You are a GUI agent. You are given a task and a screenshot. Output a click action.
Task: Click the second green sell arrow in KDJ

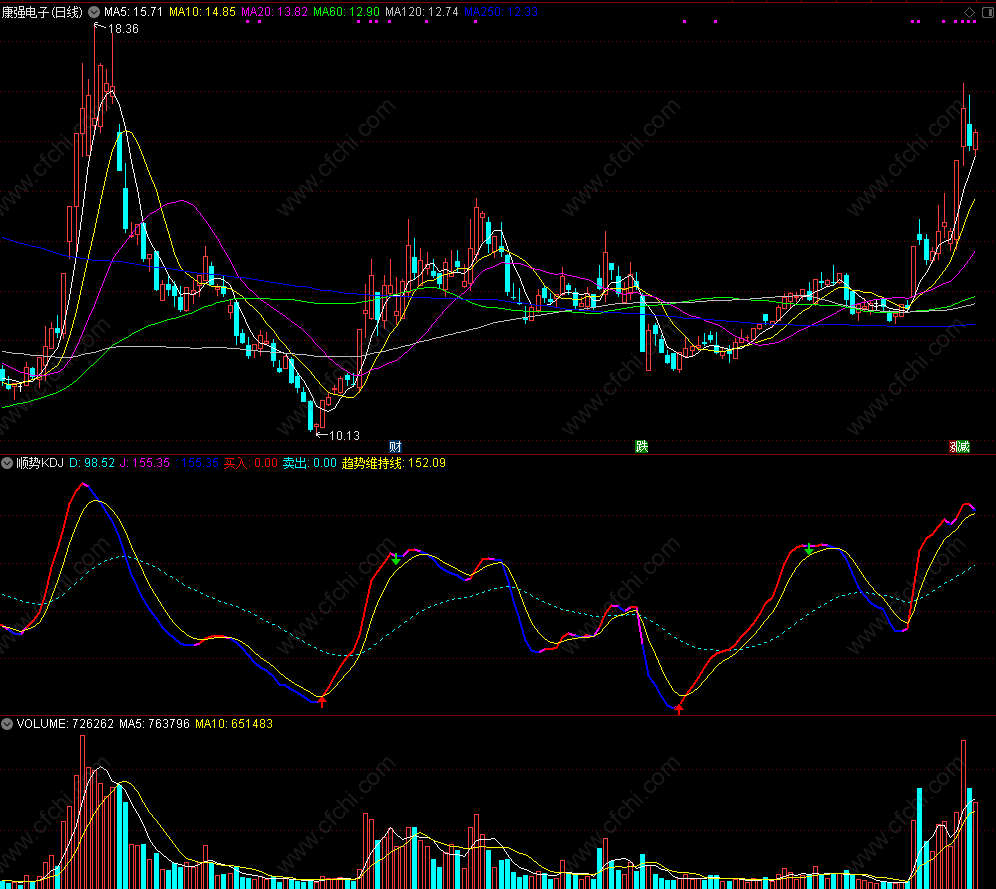(x=809, y=549)
